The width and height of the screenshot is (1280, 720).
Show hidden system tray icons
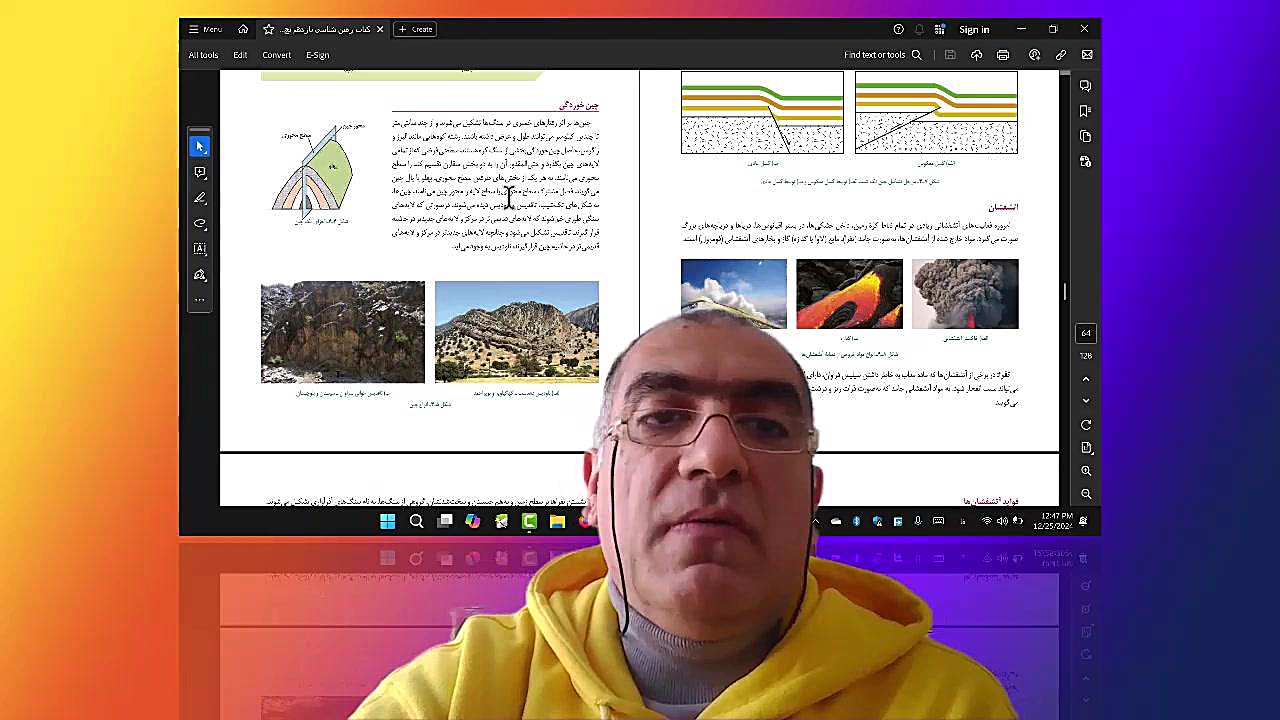click(x=816, y=521)
